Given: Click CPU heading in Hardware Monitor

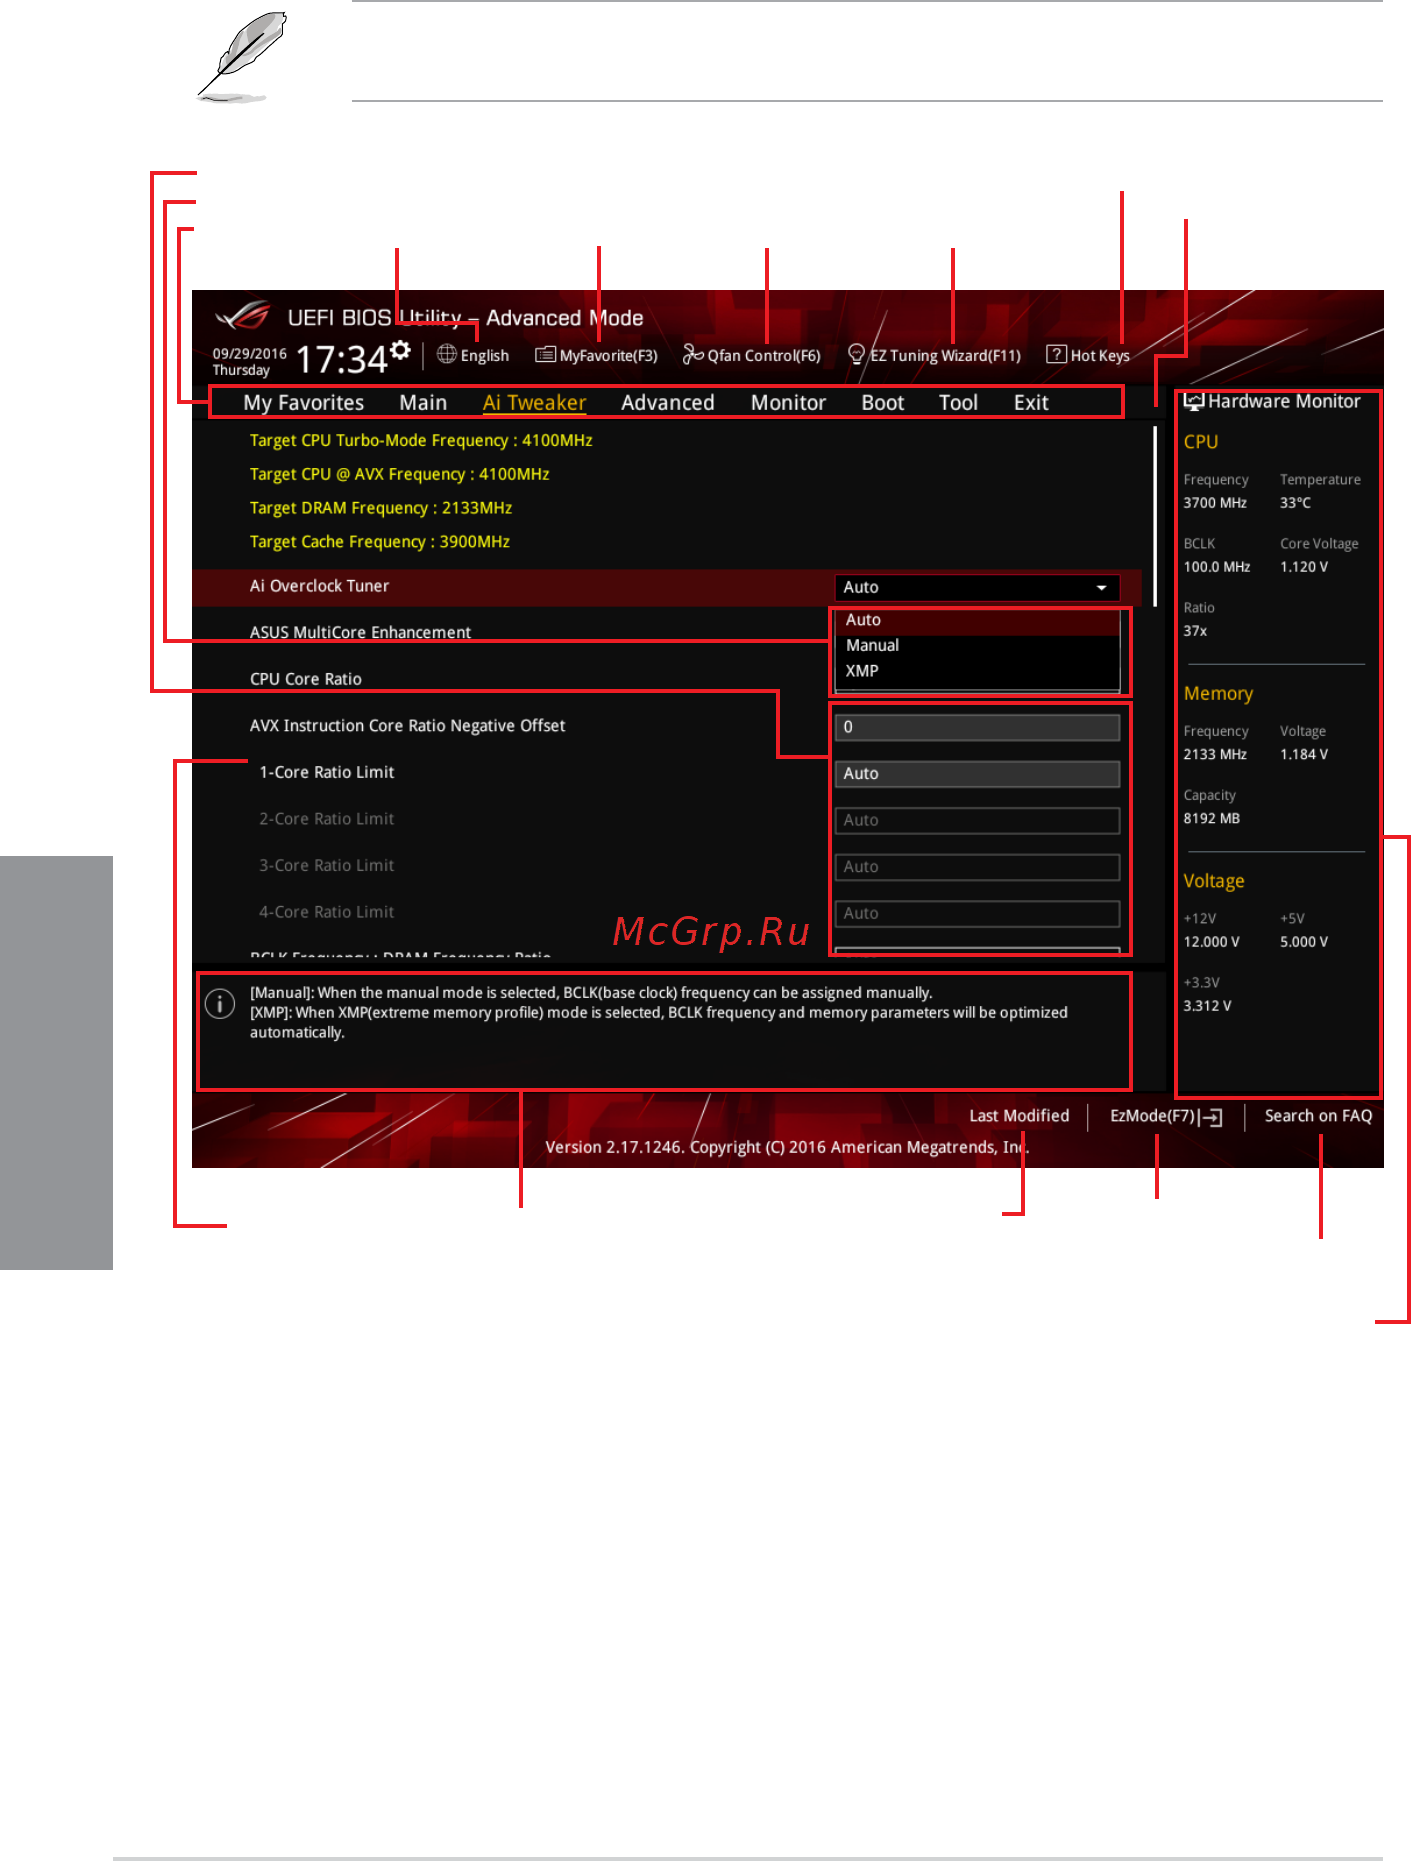Looking at the screenshot, I should (x=1200, y=442).
